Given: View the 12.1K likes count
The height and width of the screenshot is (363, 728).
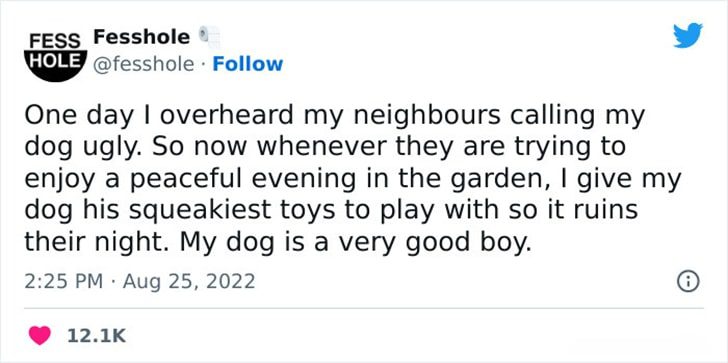Looking at the screenshot, I should tap(96, 336).
